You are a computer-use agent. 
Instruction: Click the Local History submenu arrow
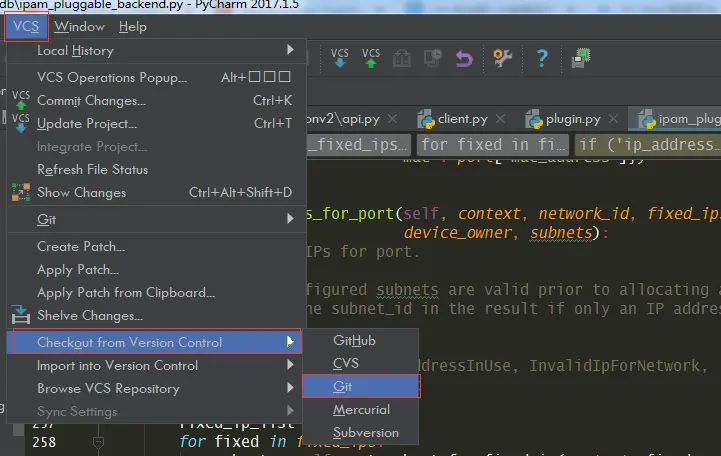tap(290, 49)
